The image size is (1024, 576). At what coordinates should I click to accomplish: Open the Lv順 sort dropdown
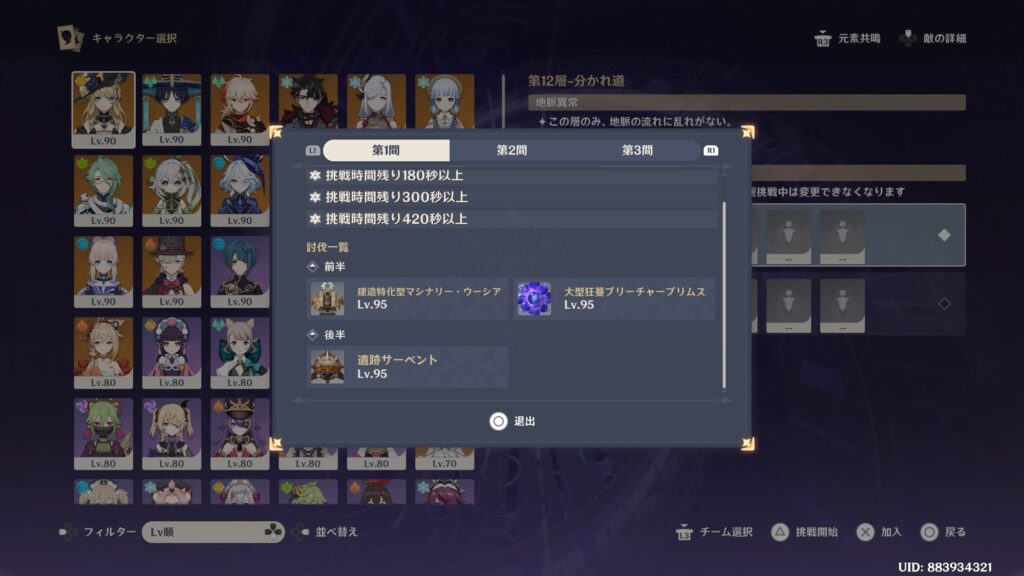coord(213,532)
